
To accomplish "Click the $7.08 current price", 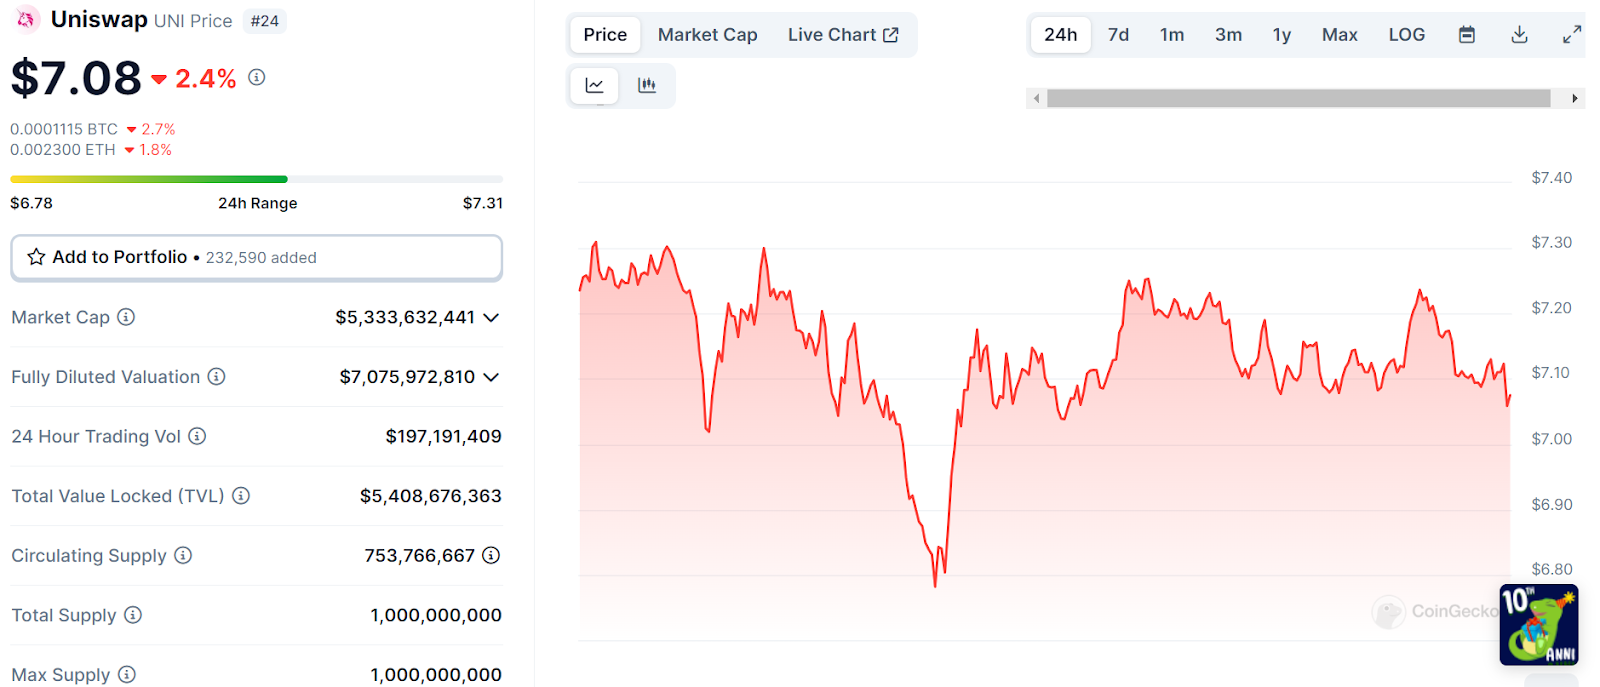I will point(76,78).
